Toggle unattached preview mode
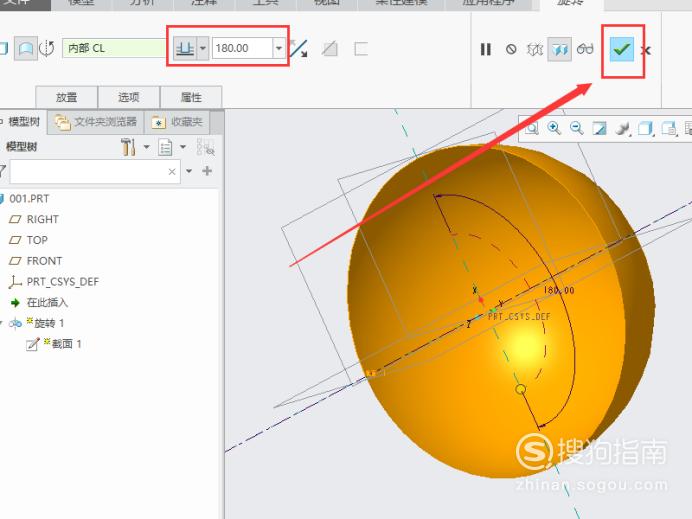 point(535,49)
